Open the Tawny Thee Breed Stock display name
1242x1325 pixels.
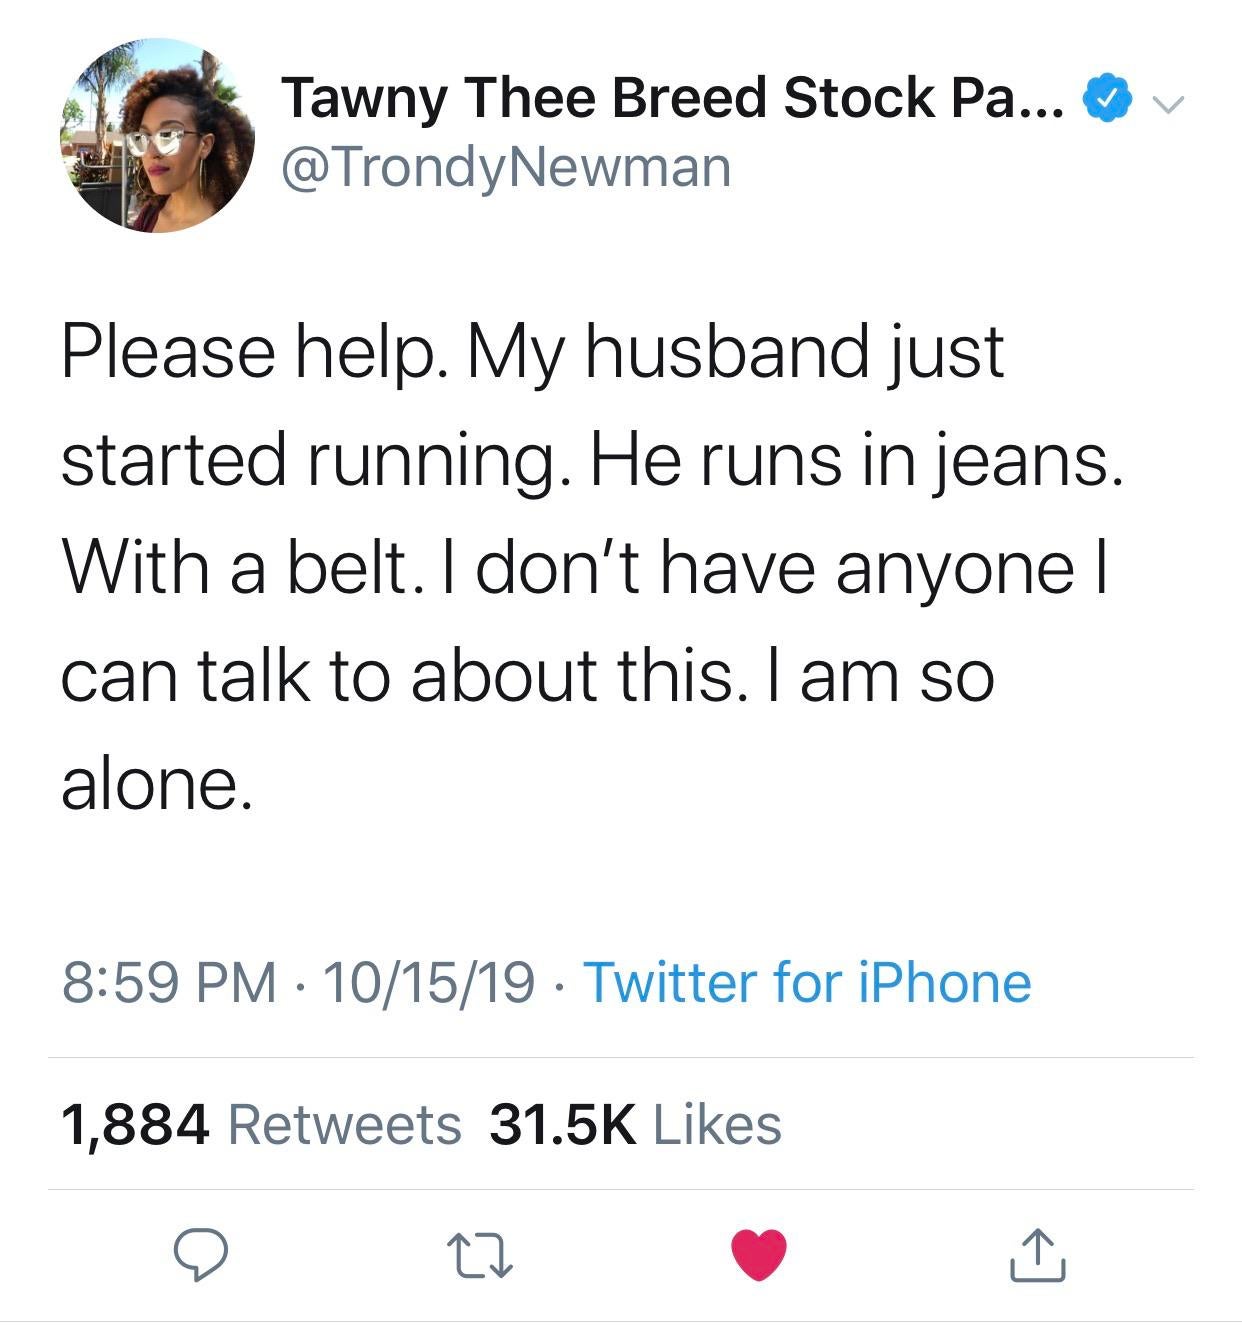click(650, 98)
